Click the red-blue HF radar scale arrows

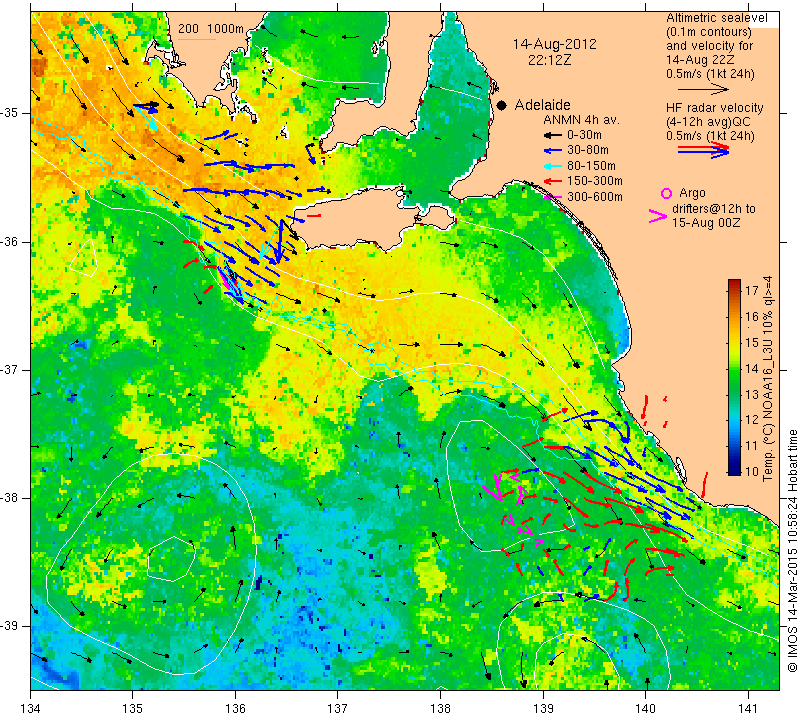pyautogui.click(x=703, y=150)
